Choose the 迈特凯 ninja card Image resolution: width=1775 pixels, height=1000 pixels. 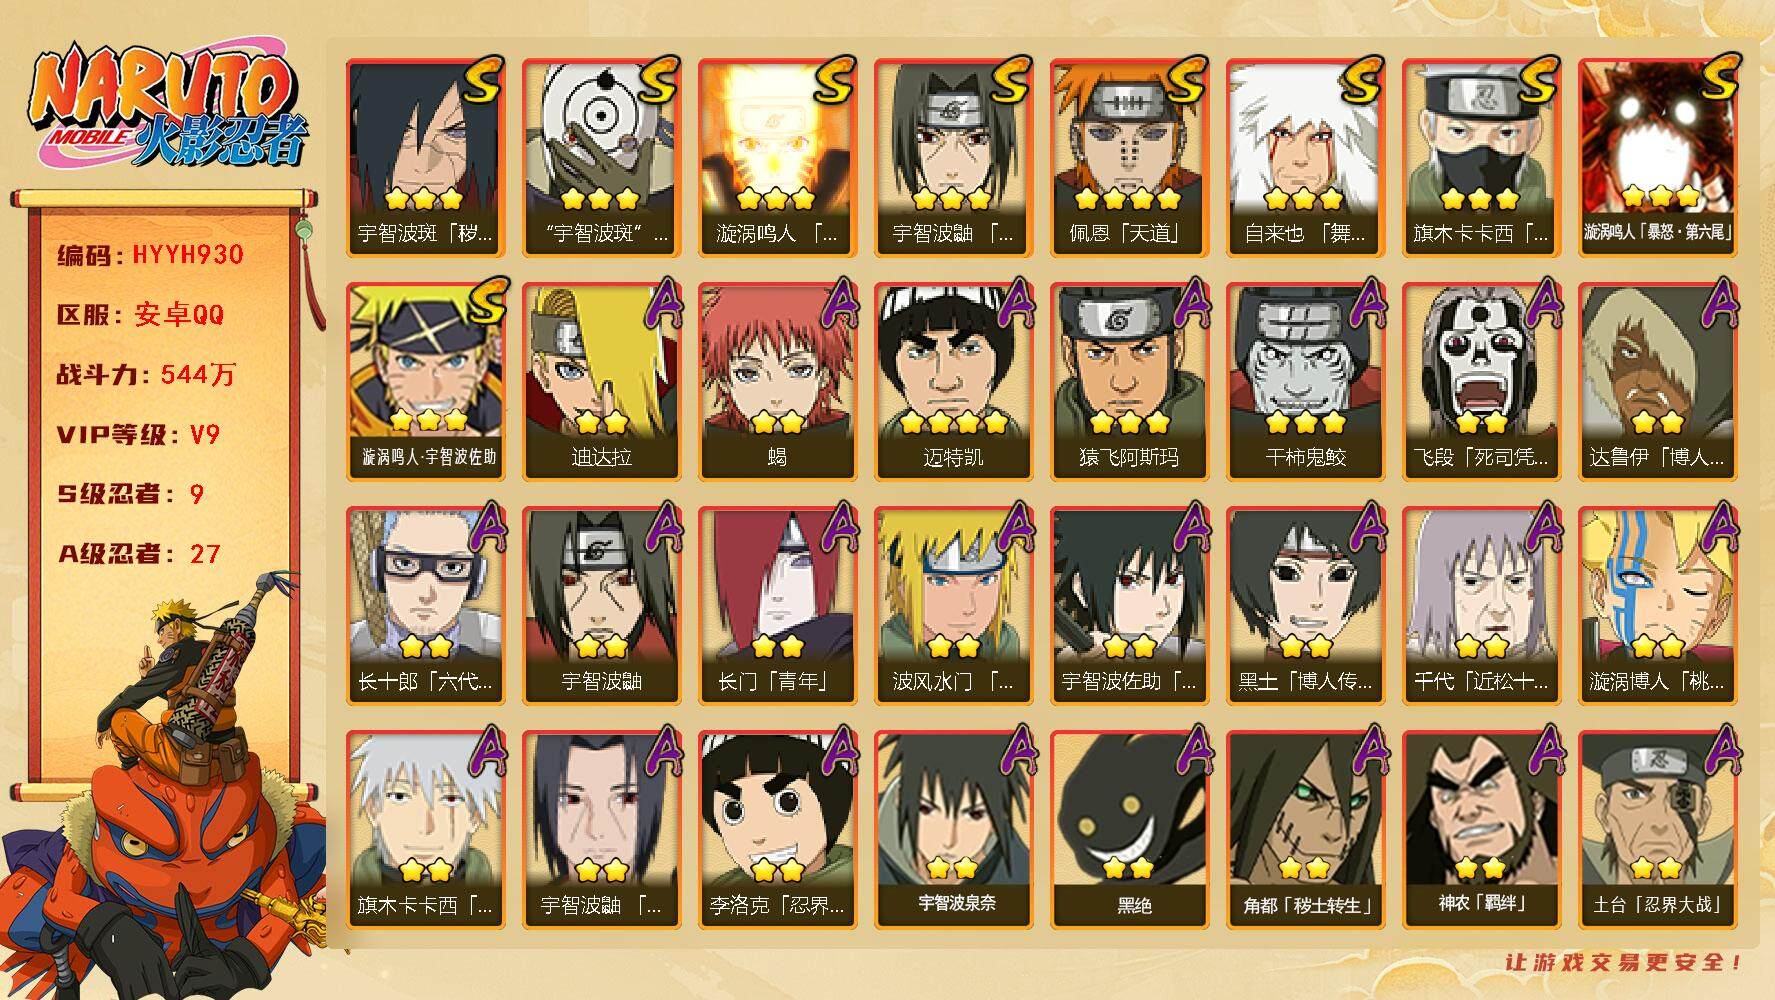[x=953, y=382]
